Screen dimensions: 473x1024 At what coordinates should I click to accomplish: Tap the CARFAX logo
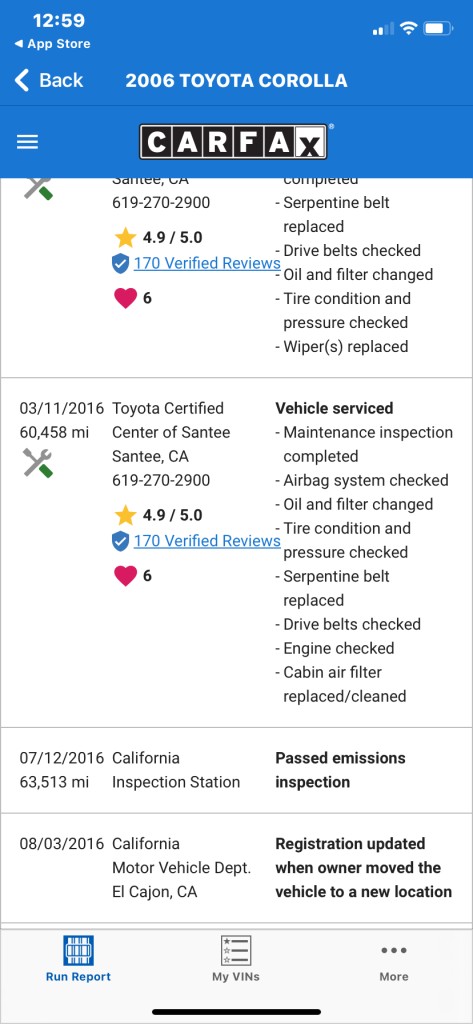pos(233,142)
